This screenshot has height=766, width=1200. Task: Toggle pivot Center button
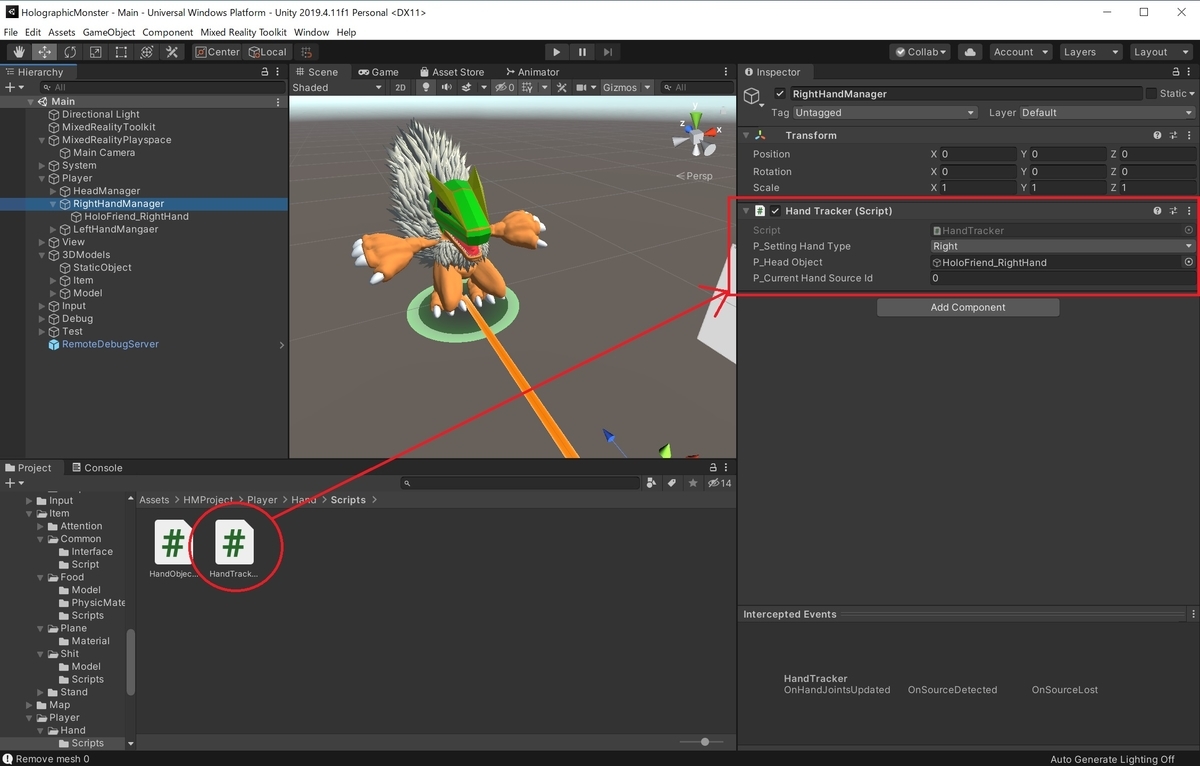pos(217,52)
